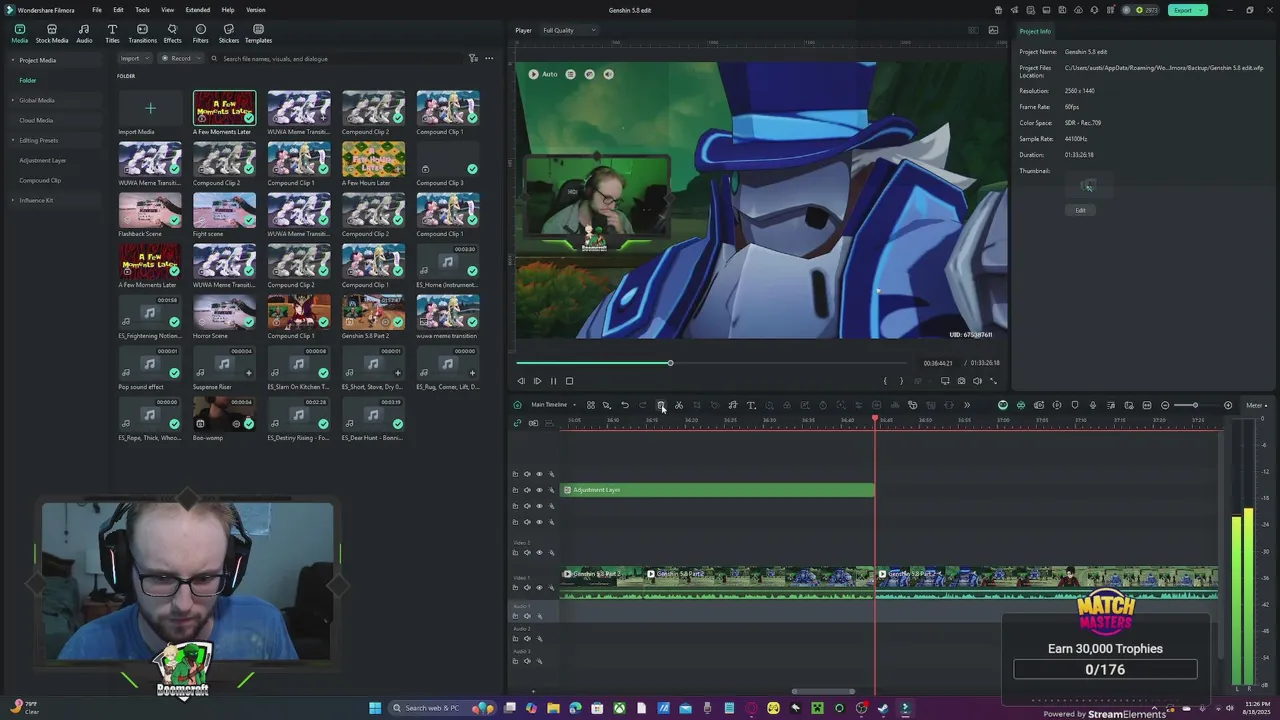Zoom in the timeline with plus icon
The image size is (1280, 720).
click(x=1228, y=405)
